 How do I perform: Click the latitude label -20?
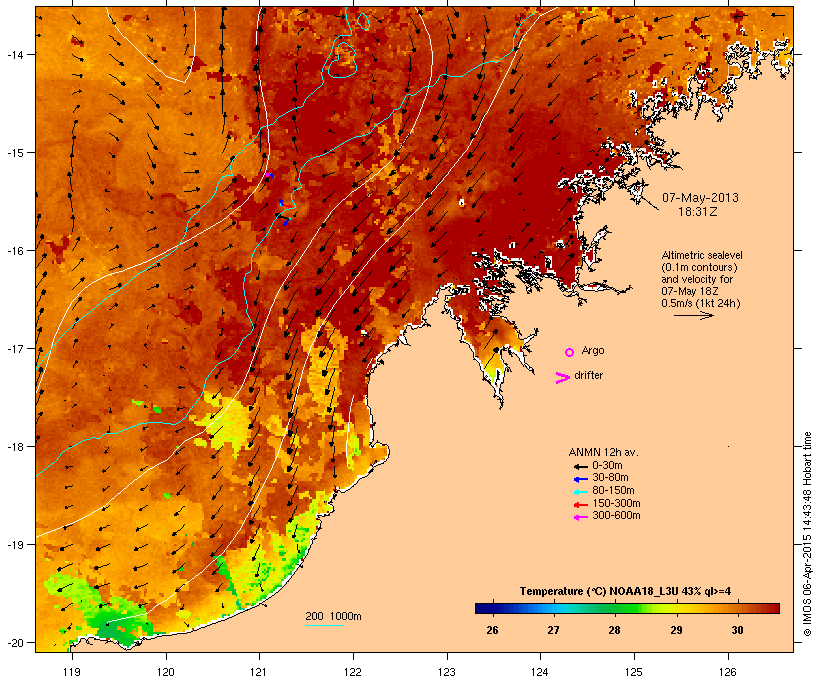coord(14,642)
